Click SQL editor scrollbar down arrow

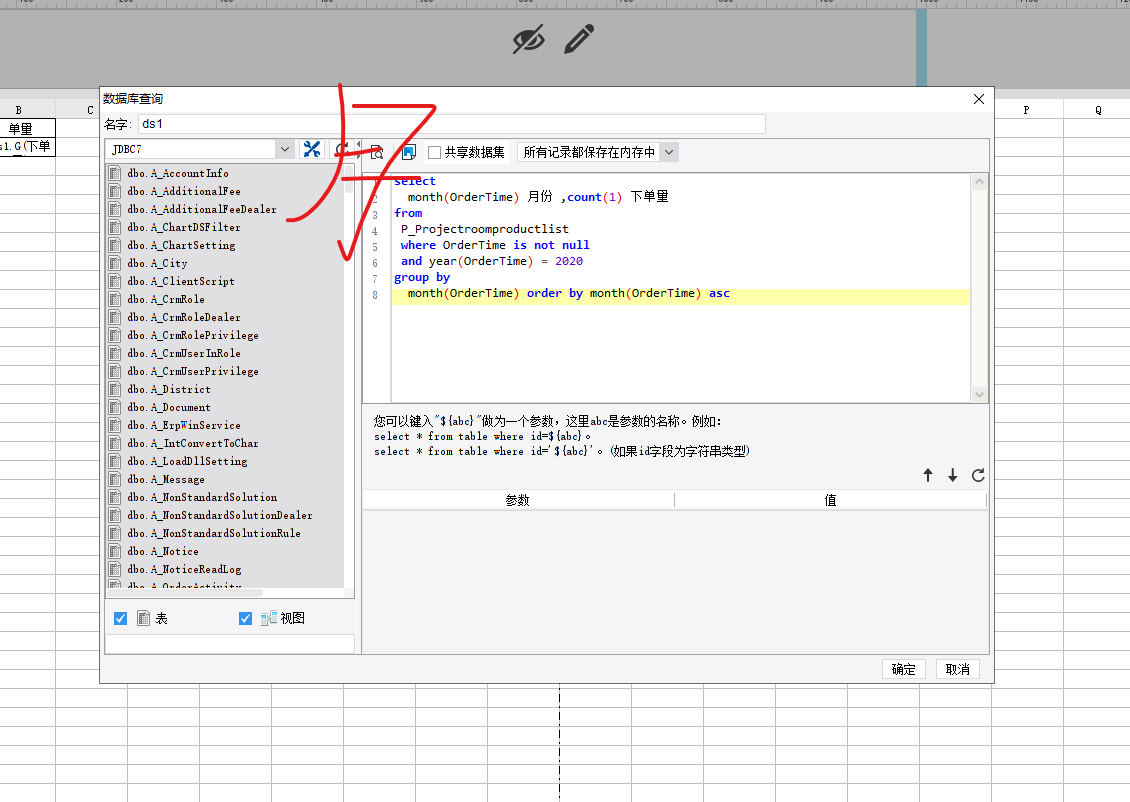[x=979, y=394]
